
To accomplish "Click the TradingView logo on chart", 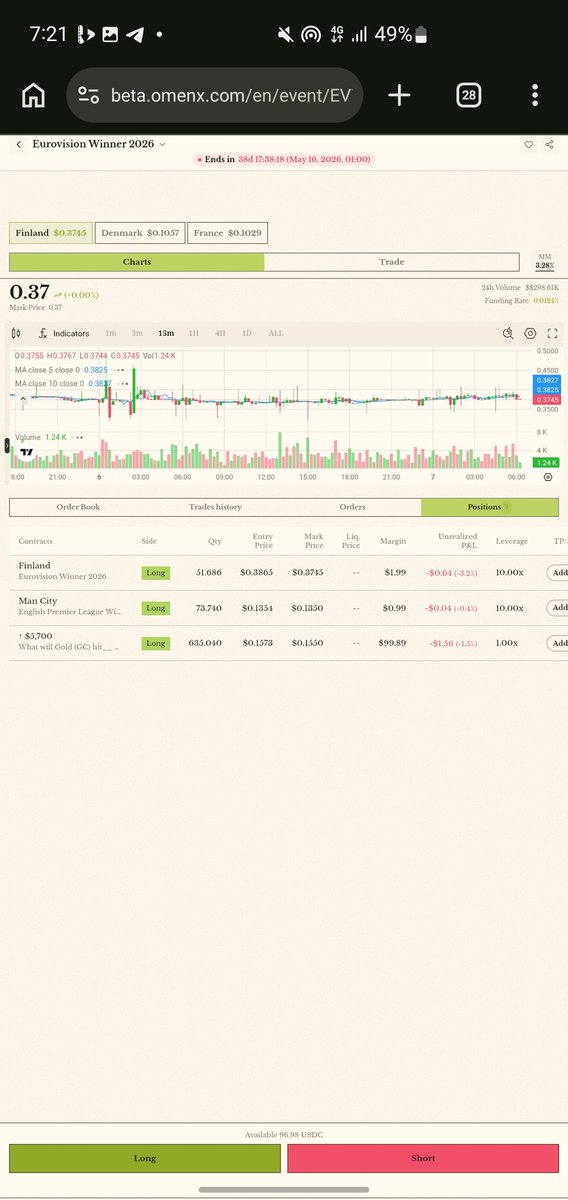I will [x=27, y=454].
